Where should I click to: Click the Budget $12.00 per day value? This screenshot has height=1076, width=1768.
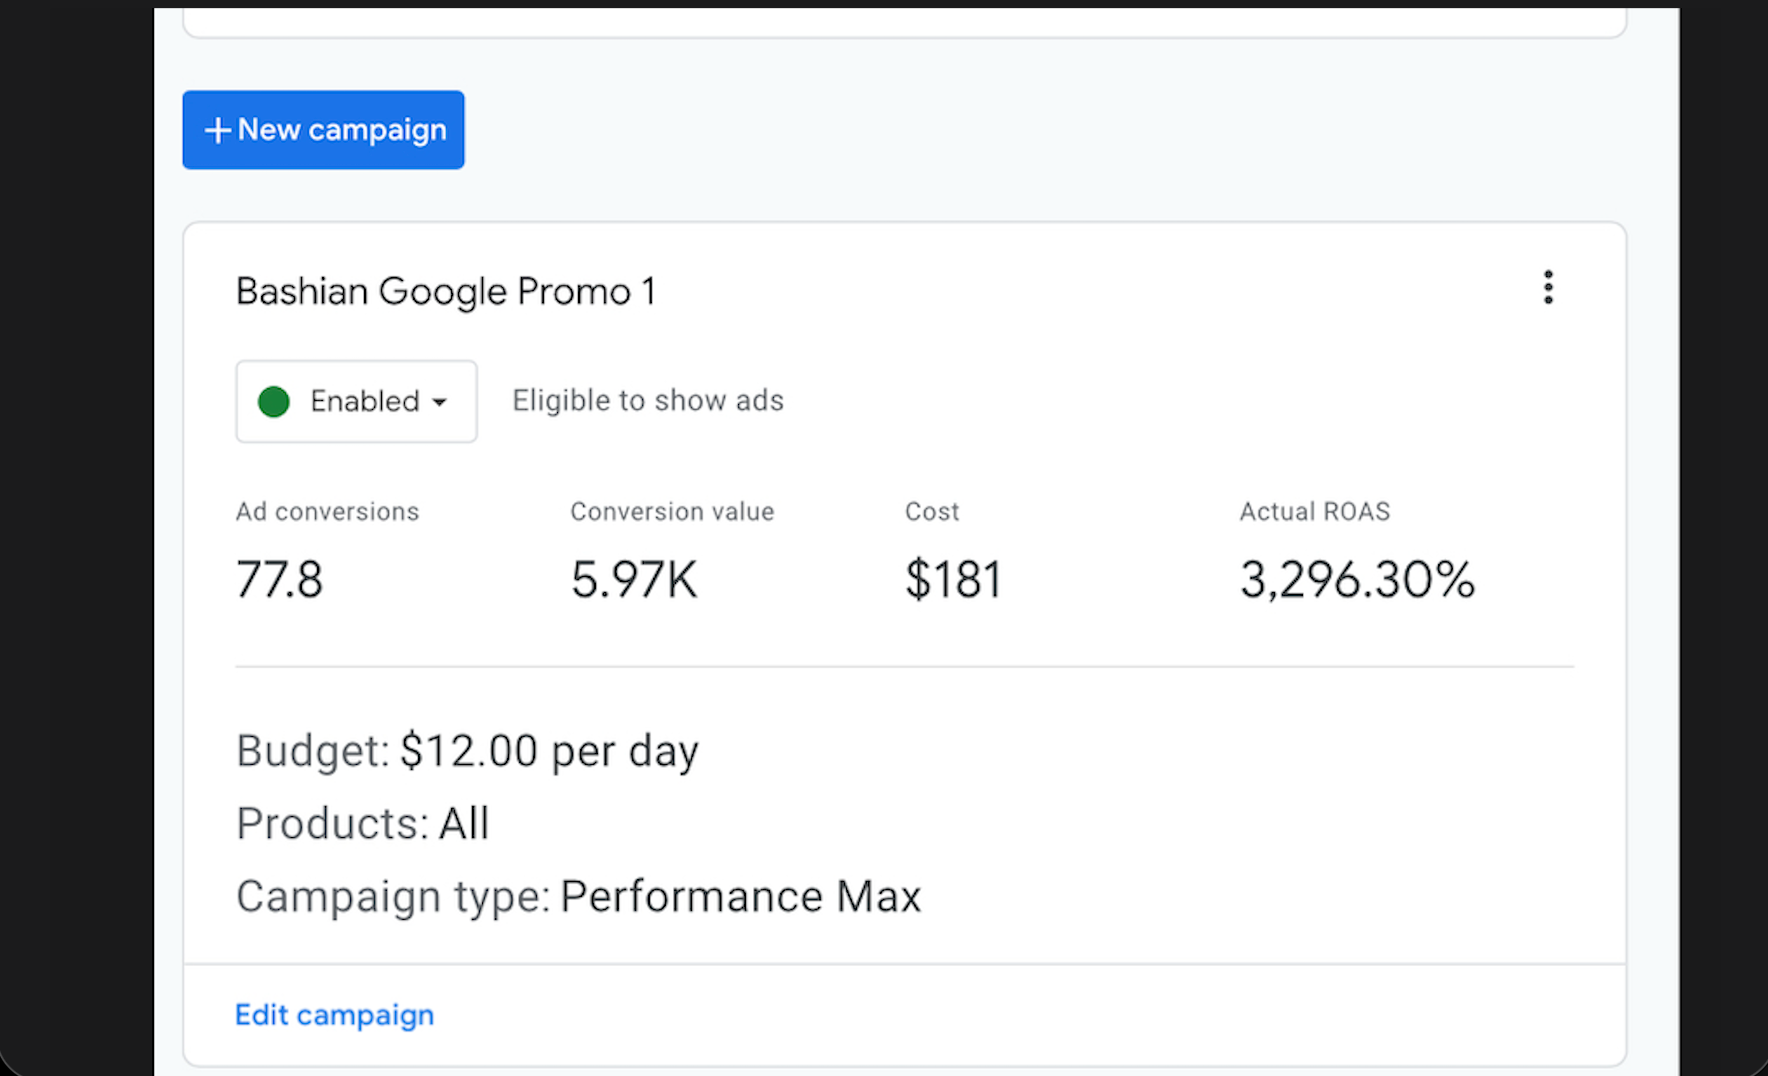tap(548, 750)
